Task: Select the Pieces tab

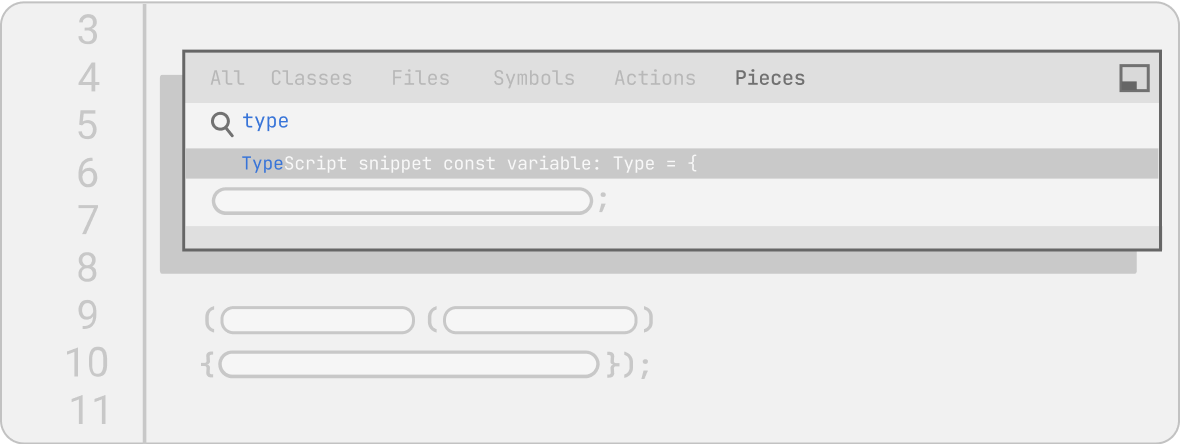Action: [x=769, y=78]
